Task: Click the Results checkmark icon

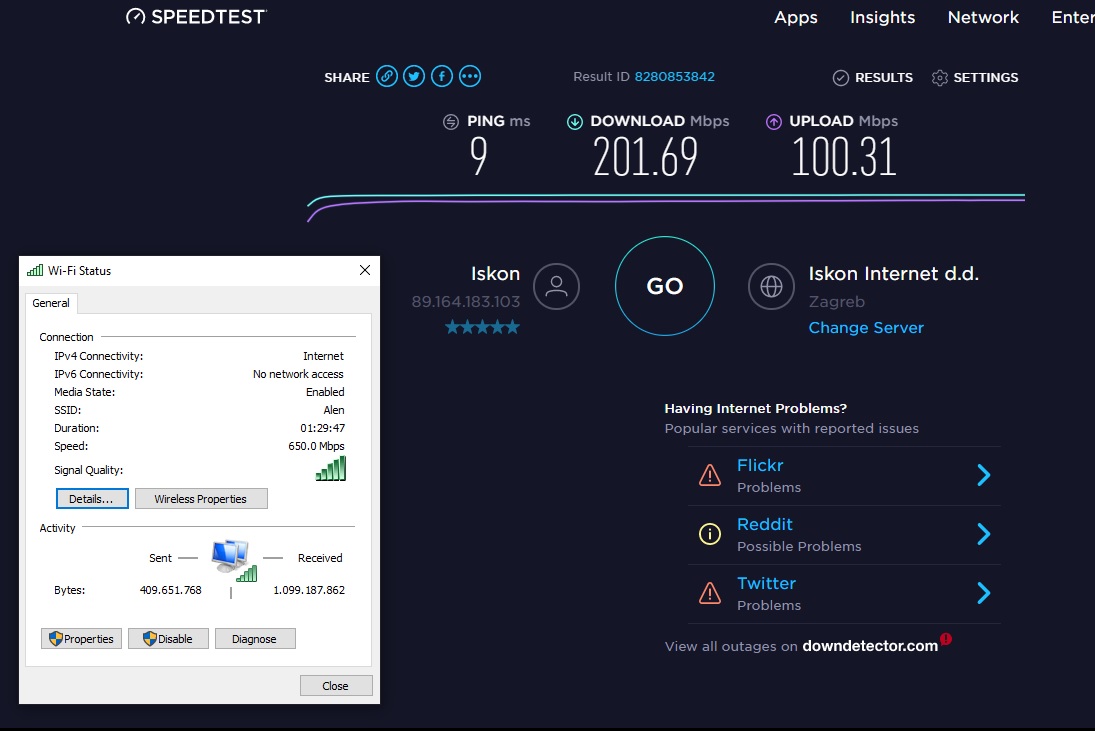Action: (x=841, y=77)
